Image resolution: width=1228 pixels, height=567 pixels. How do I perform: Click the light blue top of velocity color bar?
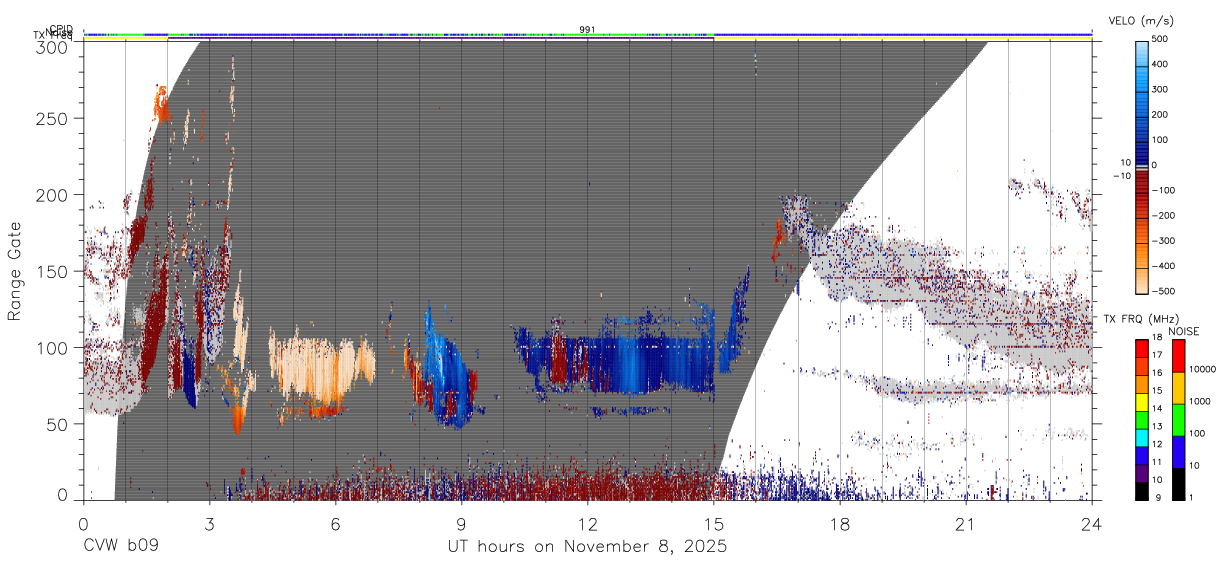pos(1142,52)
